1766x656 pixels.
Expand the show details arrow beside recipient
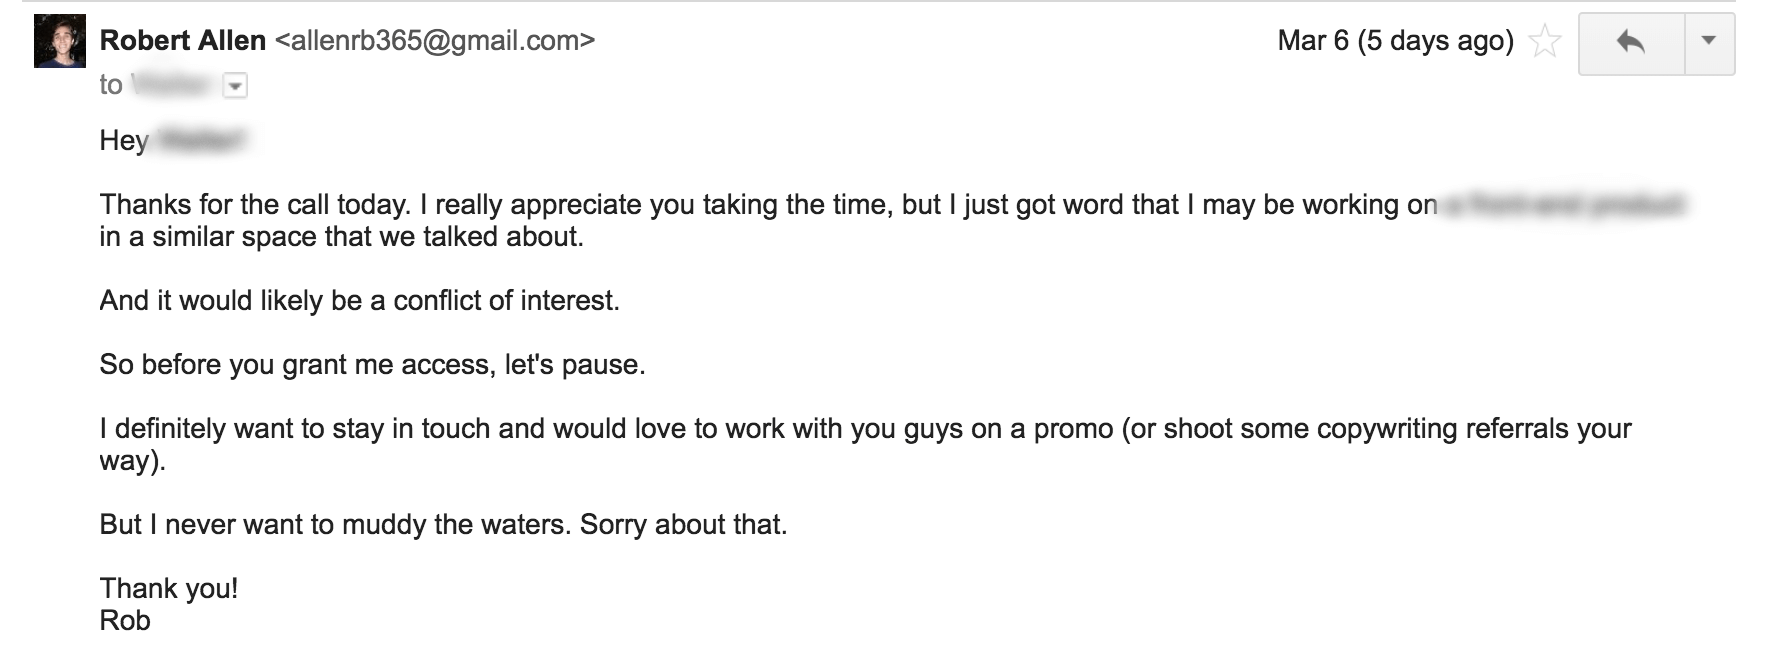tap(235, 86)
